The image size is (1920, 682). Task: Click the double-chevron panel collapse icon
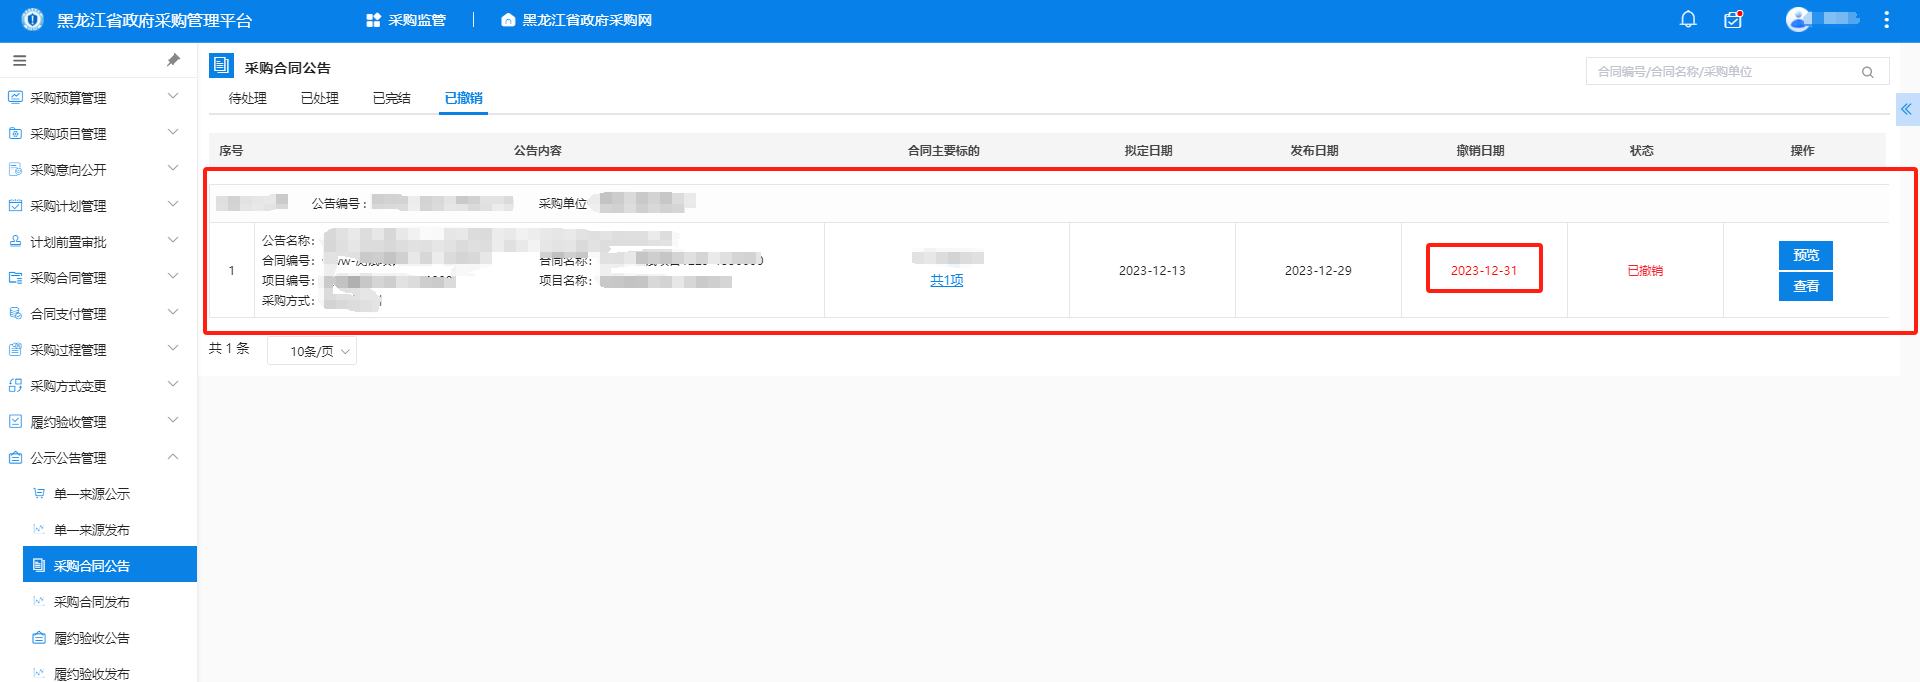[1907, 109]
